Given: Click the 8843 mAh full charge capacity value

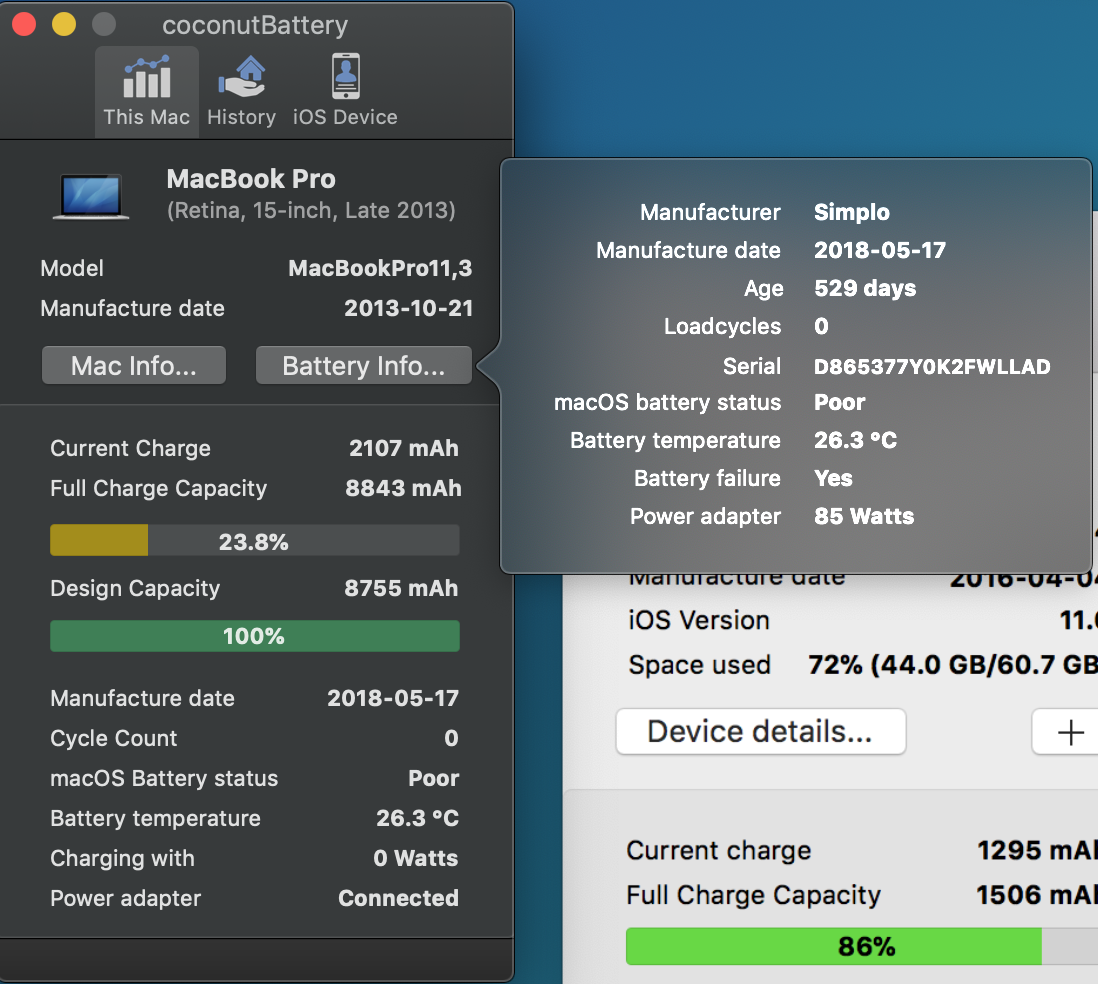Looking at the screenshot, I should [x=403, y=488].
